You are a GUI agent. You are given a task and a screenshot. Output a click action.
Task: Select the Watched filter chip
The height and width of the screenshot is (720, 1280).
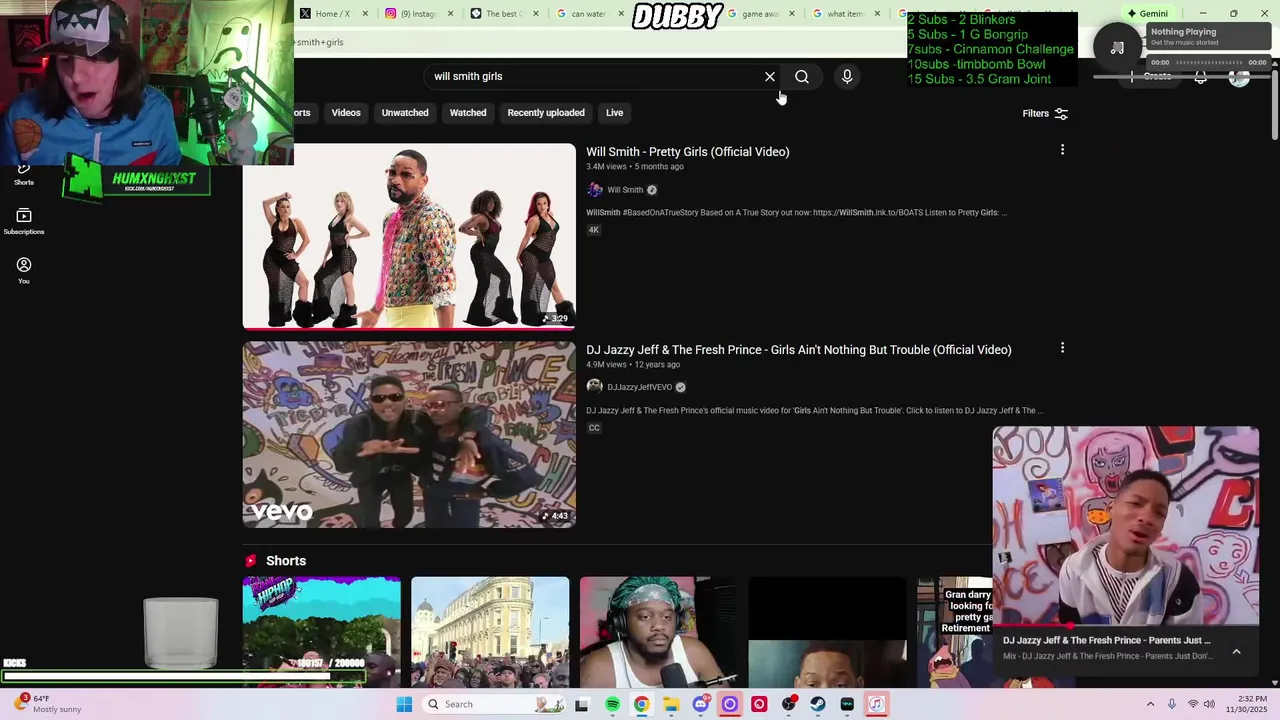pos(468,113)
